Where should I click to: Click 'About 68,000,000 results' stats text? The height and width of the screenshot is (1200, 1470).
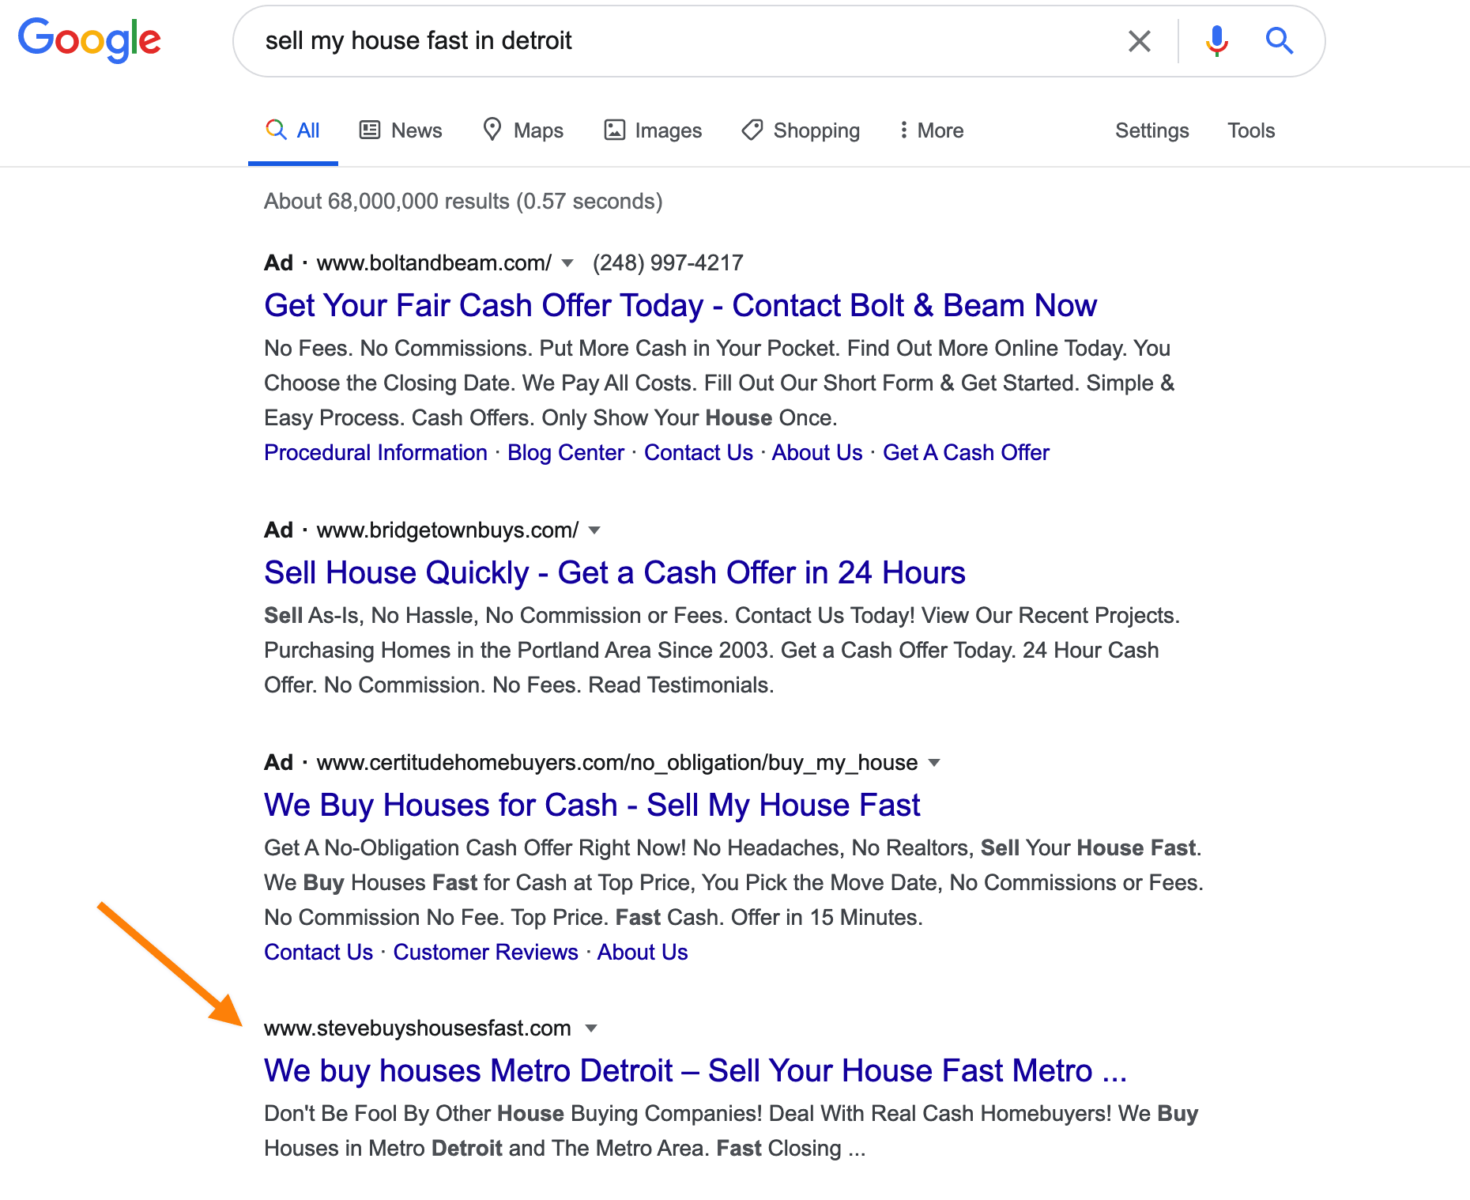coord(463,202)
